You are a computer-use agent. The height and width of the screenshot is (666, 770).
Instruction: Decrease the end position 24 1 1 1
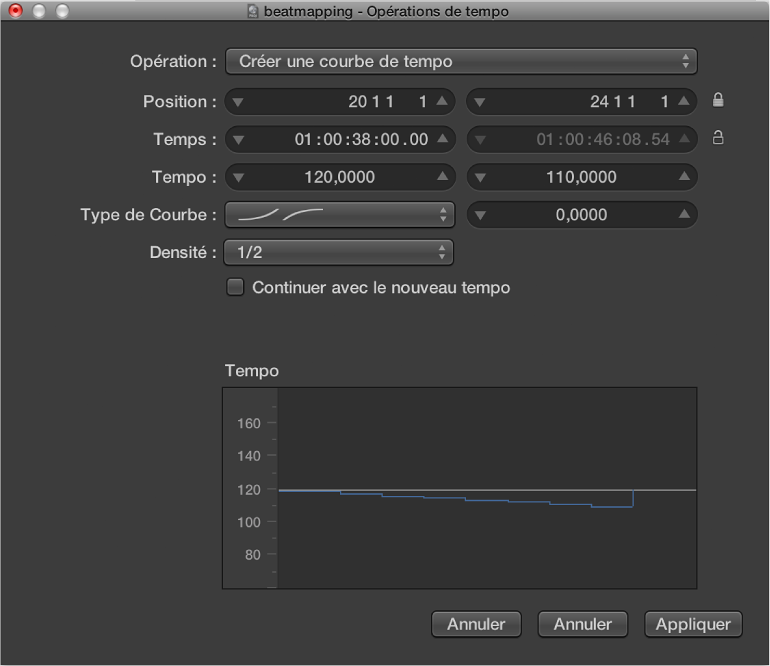(x=480, y=102)
